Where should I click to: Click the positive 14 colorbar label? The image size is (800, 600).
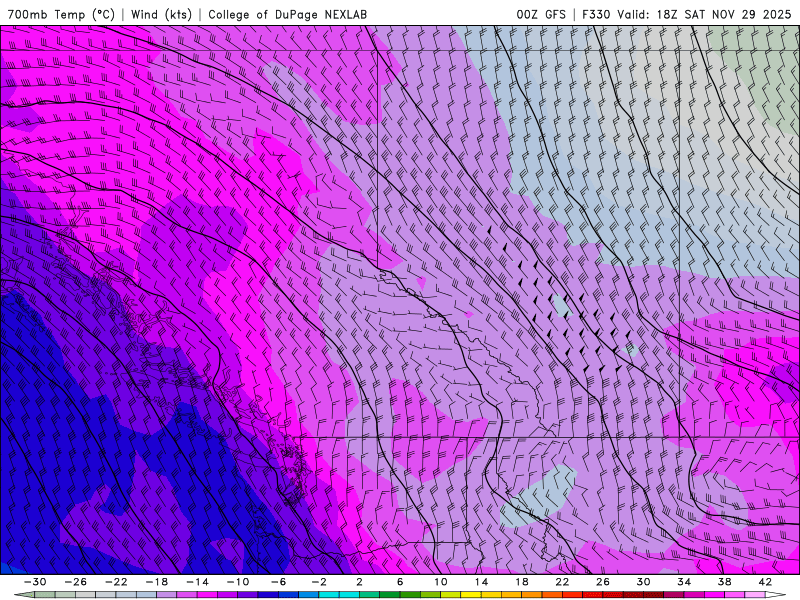481,582
